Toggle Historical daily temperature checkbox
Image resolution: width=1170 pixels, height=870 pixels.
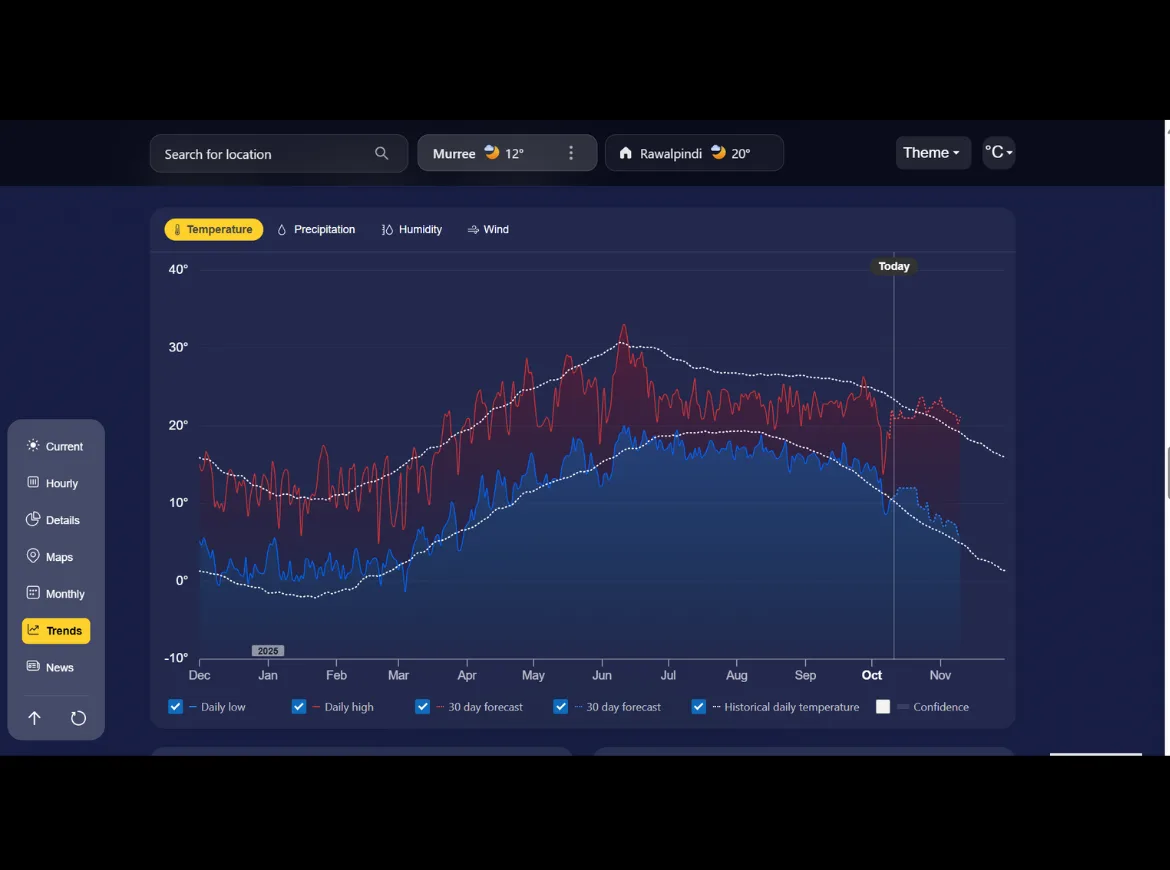[698, 707]
